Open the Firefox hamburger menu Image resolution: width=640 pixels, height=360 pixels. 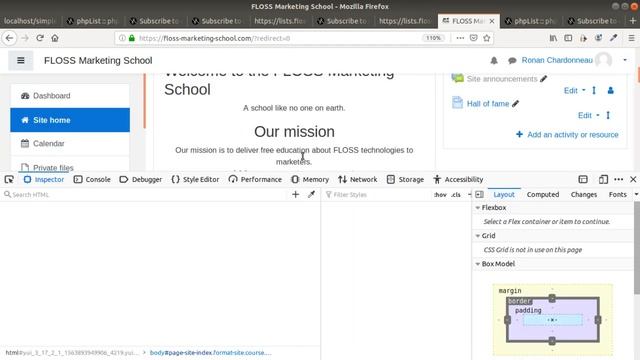(x=631, y=38)
